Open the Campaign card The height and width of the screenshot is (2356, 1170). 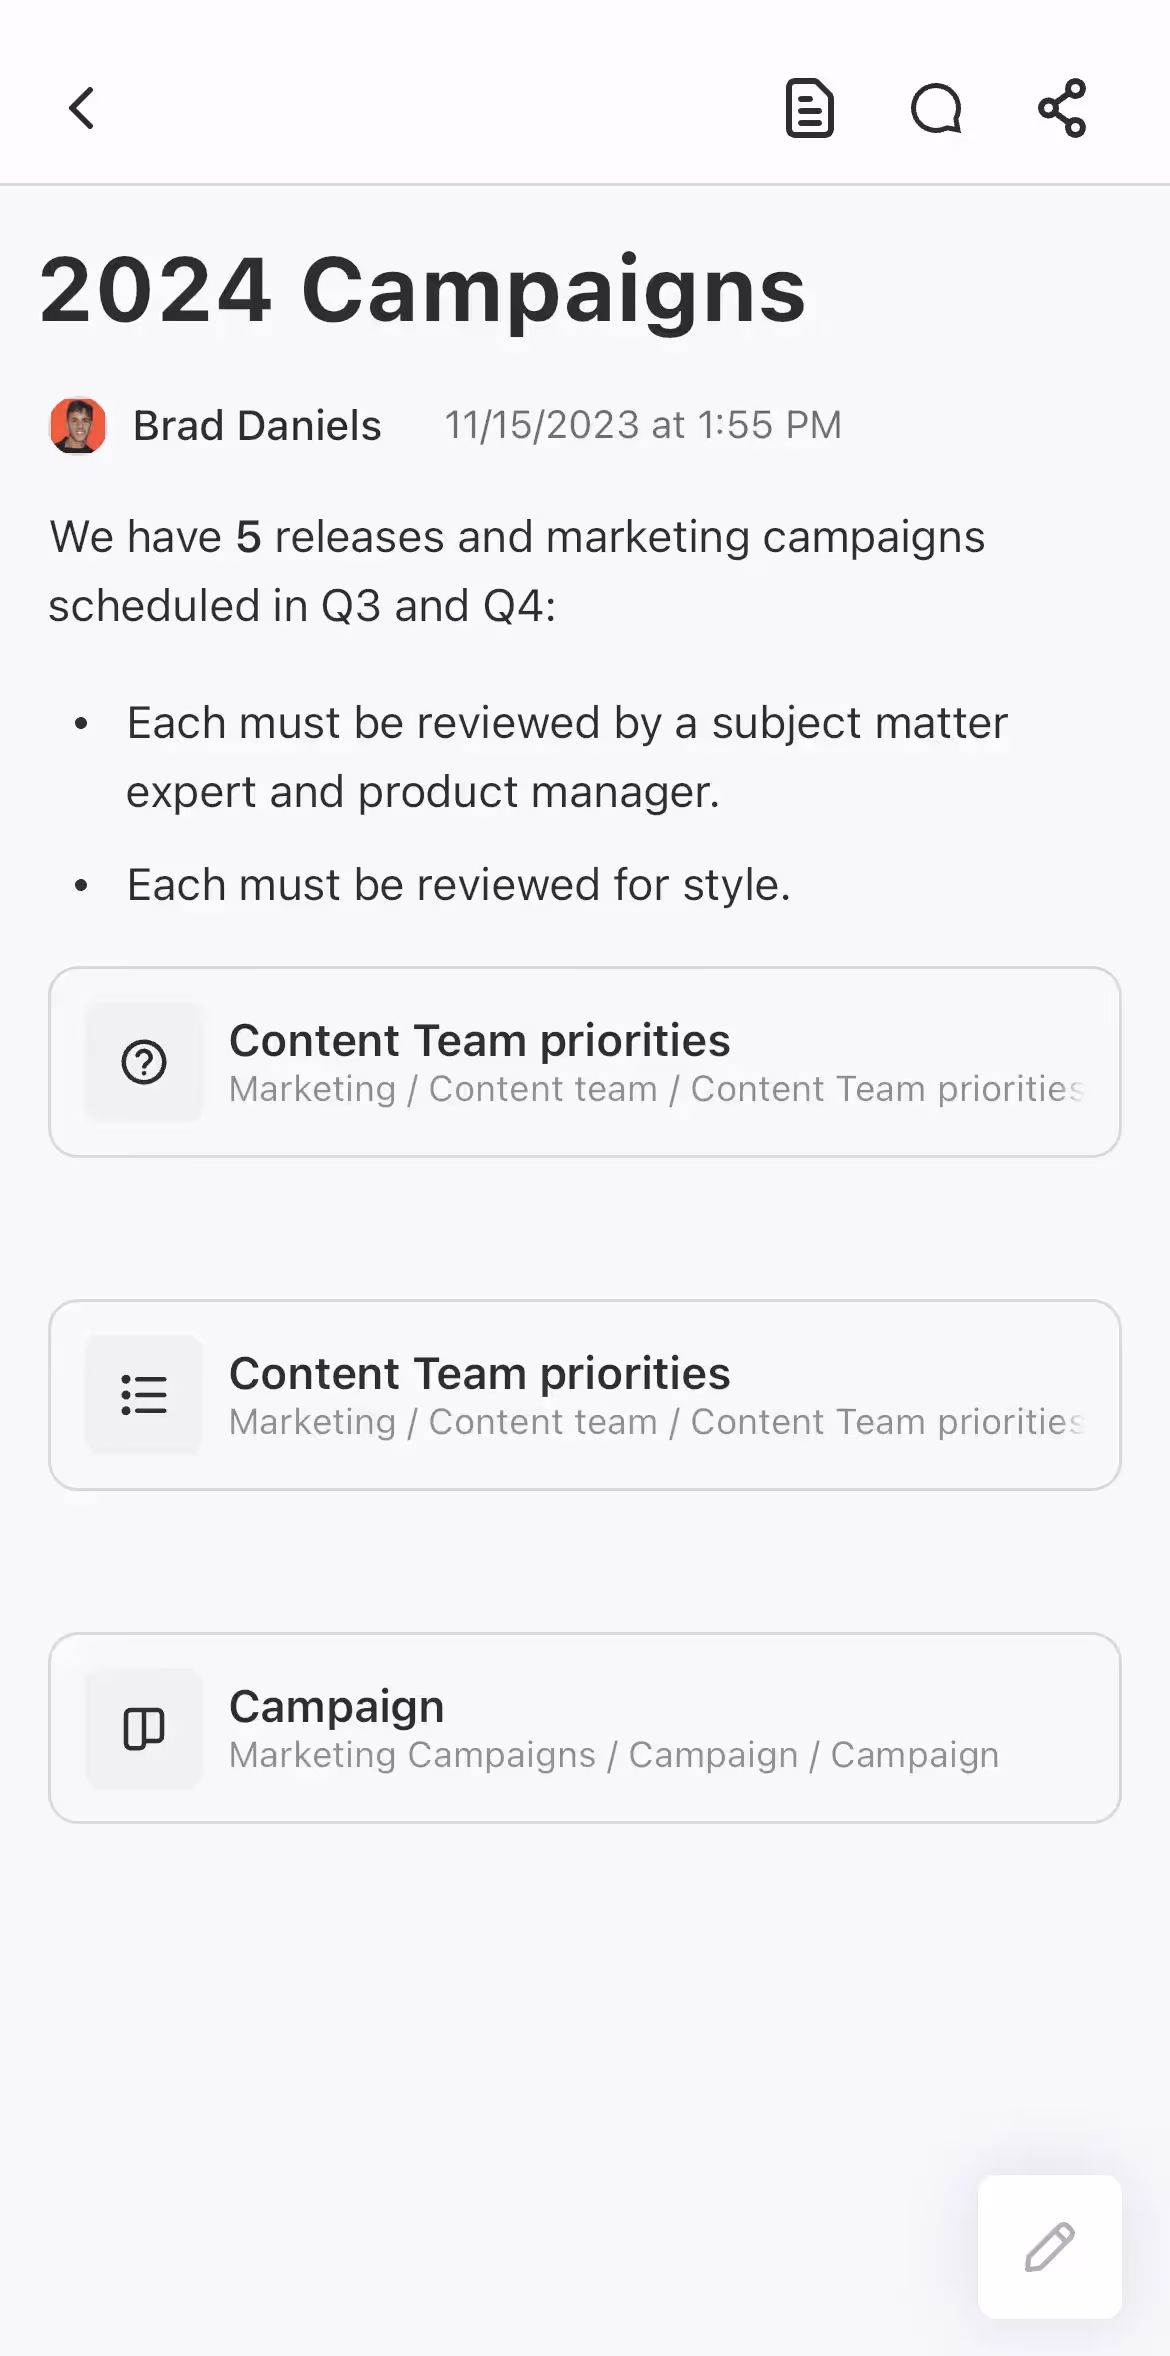click(x=585, y=1726)
